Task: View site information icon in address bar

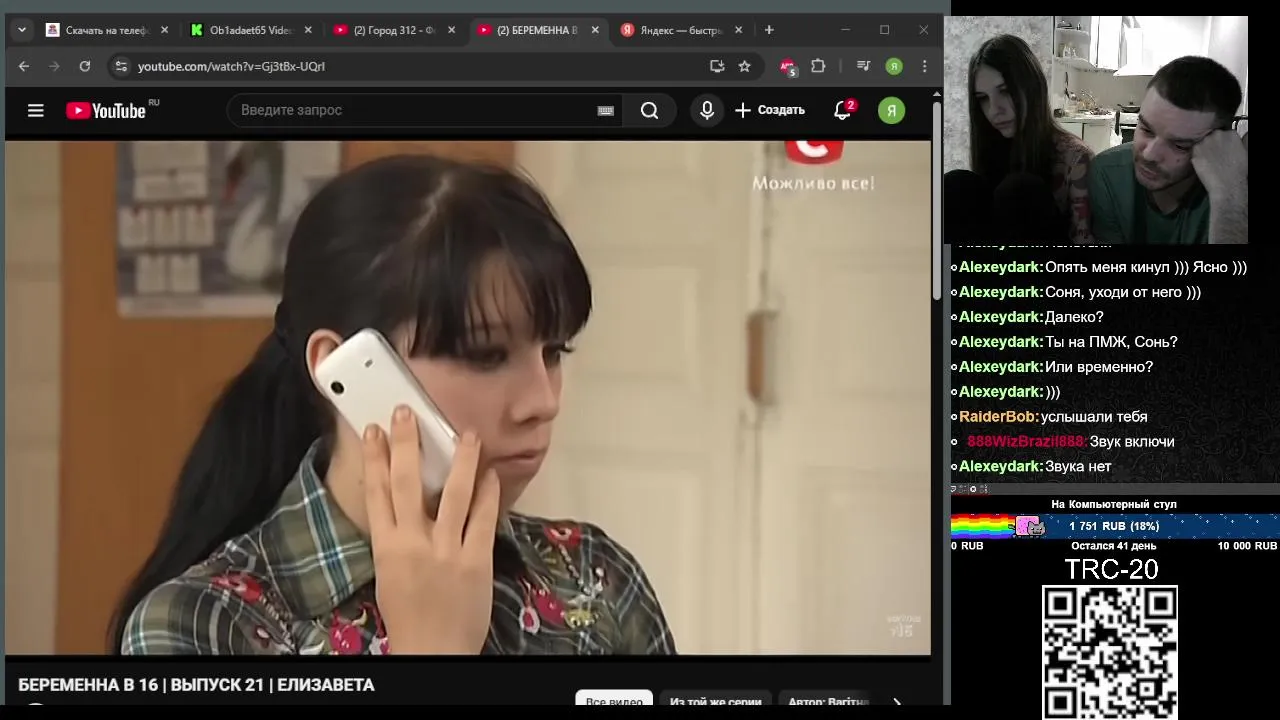Action: 121,66
